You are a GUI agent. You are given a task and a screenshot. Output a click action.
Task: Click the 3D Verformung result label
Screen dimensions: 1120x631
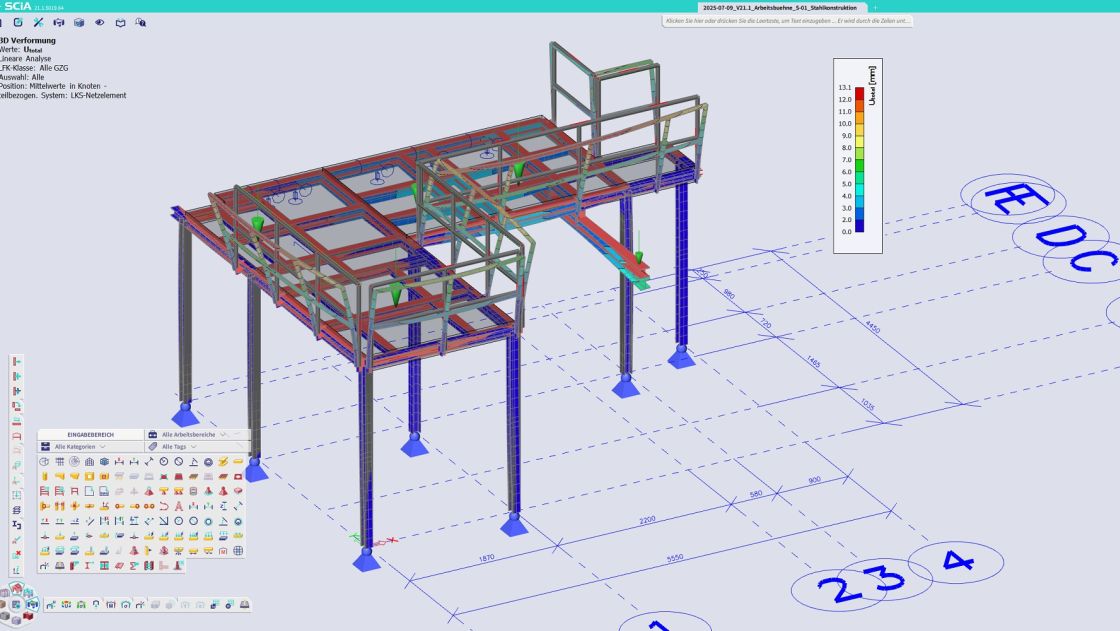[x=28, y=41]
